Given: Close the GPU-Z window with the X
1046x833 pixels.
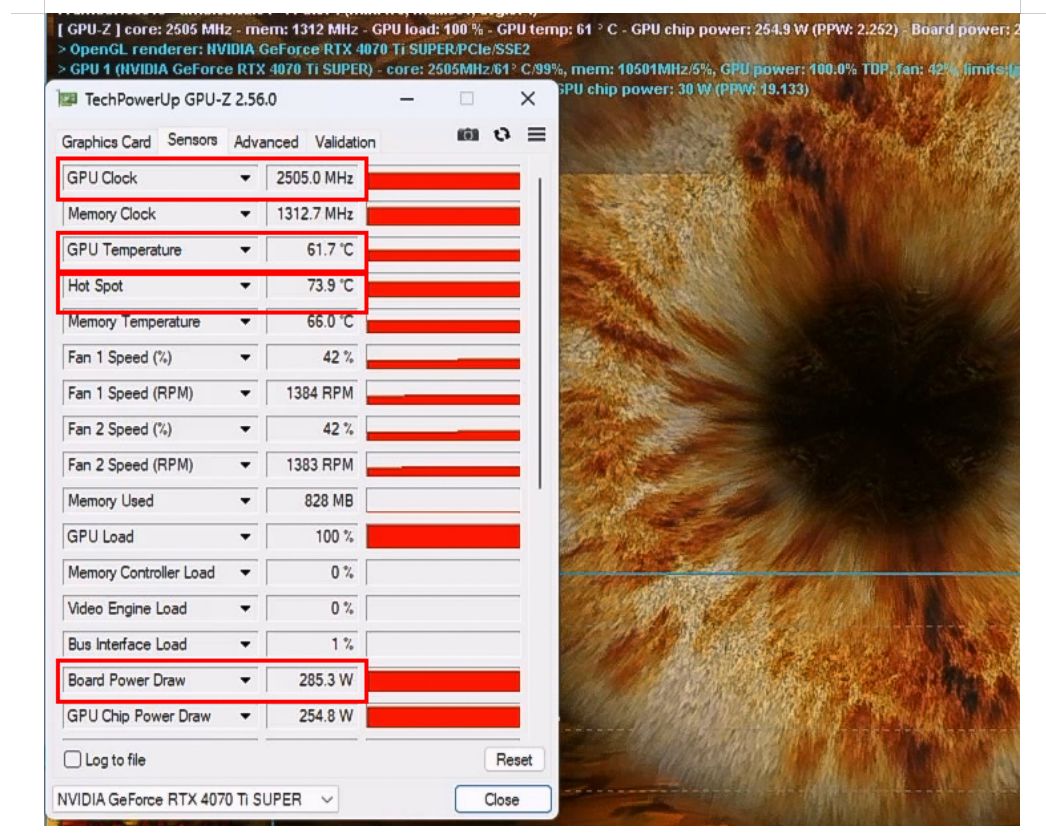Looking at the screenshot, I should coord(528,99).
